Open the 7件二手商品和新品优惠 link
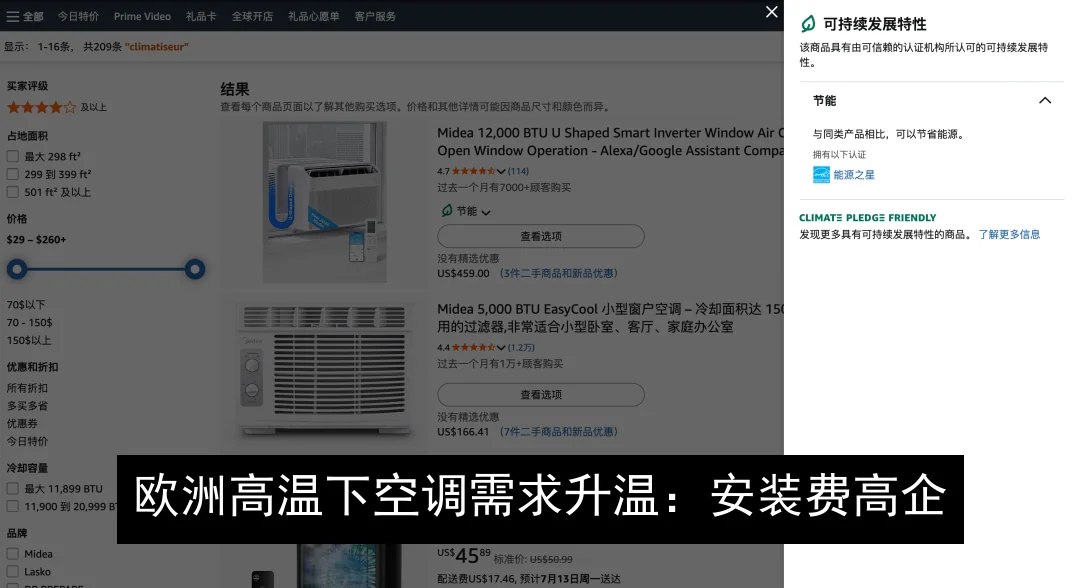The width and height of the screenshot is (1080, 588). tap(559, 432)
